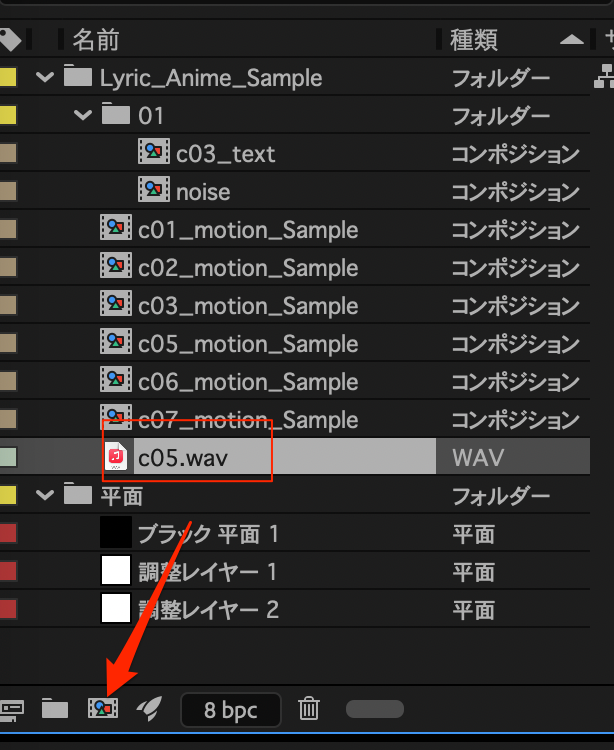The height and width of the screenshot is (750, 614).
Task: Open project flowchart icon at top right
Action: click(x=604, y=77)
